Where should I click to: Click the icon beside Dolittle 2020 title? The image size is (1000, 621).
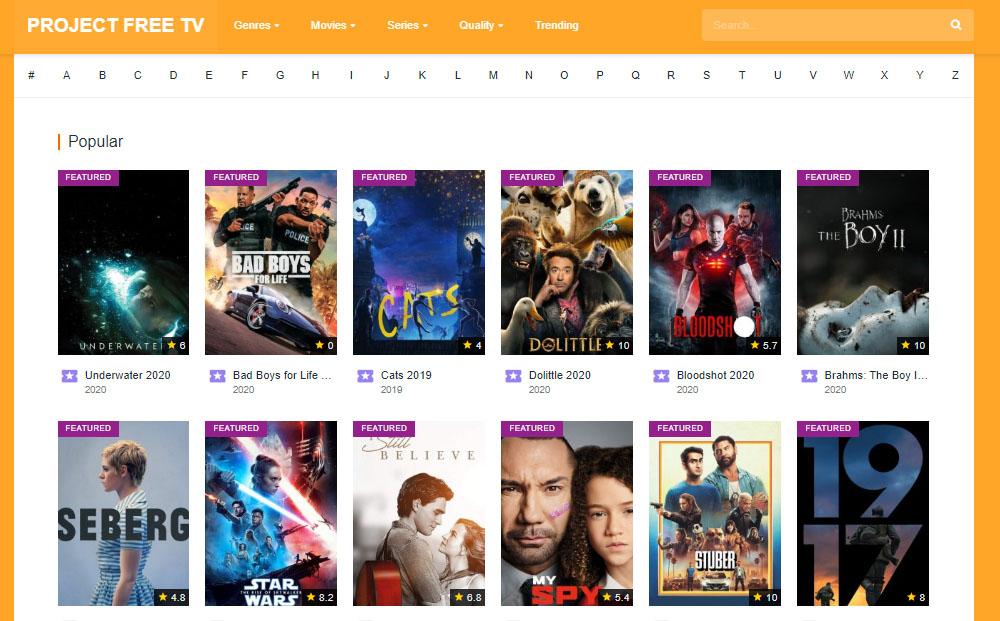[513, 376]
